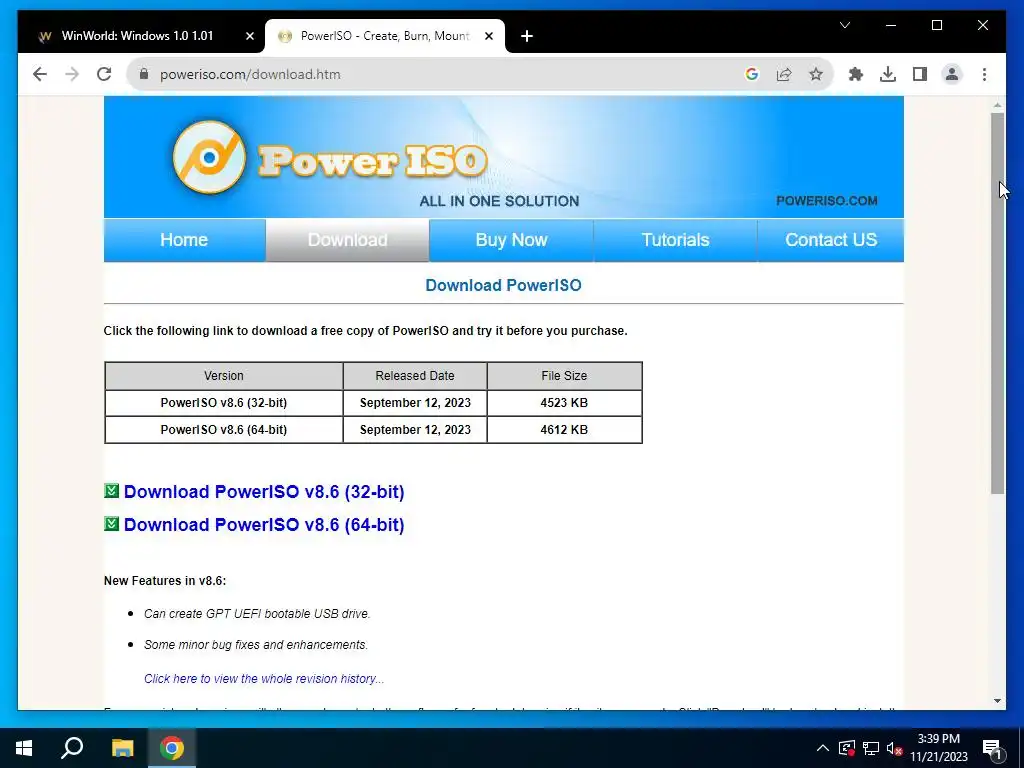Show hidden system tray icons
1024x768 pixels.
pyautogui.click(x=823, y=748)
